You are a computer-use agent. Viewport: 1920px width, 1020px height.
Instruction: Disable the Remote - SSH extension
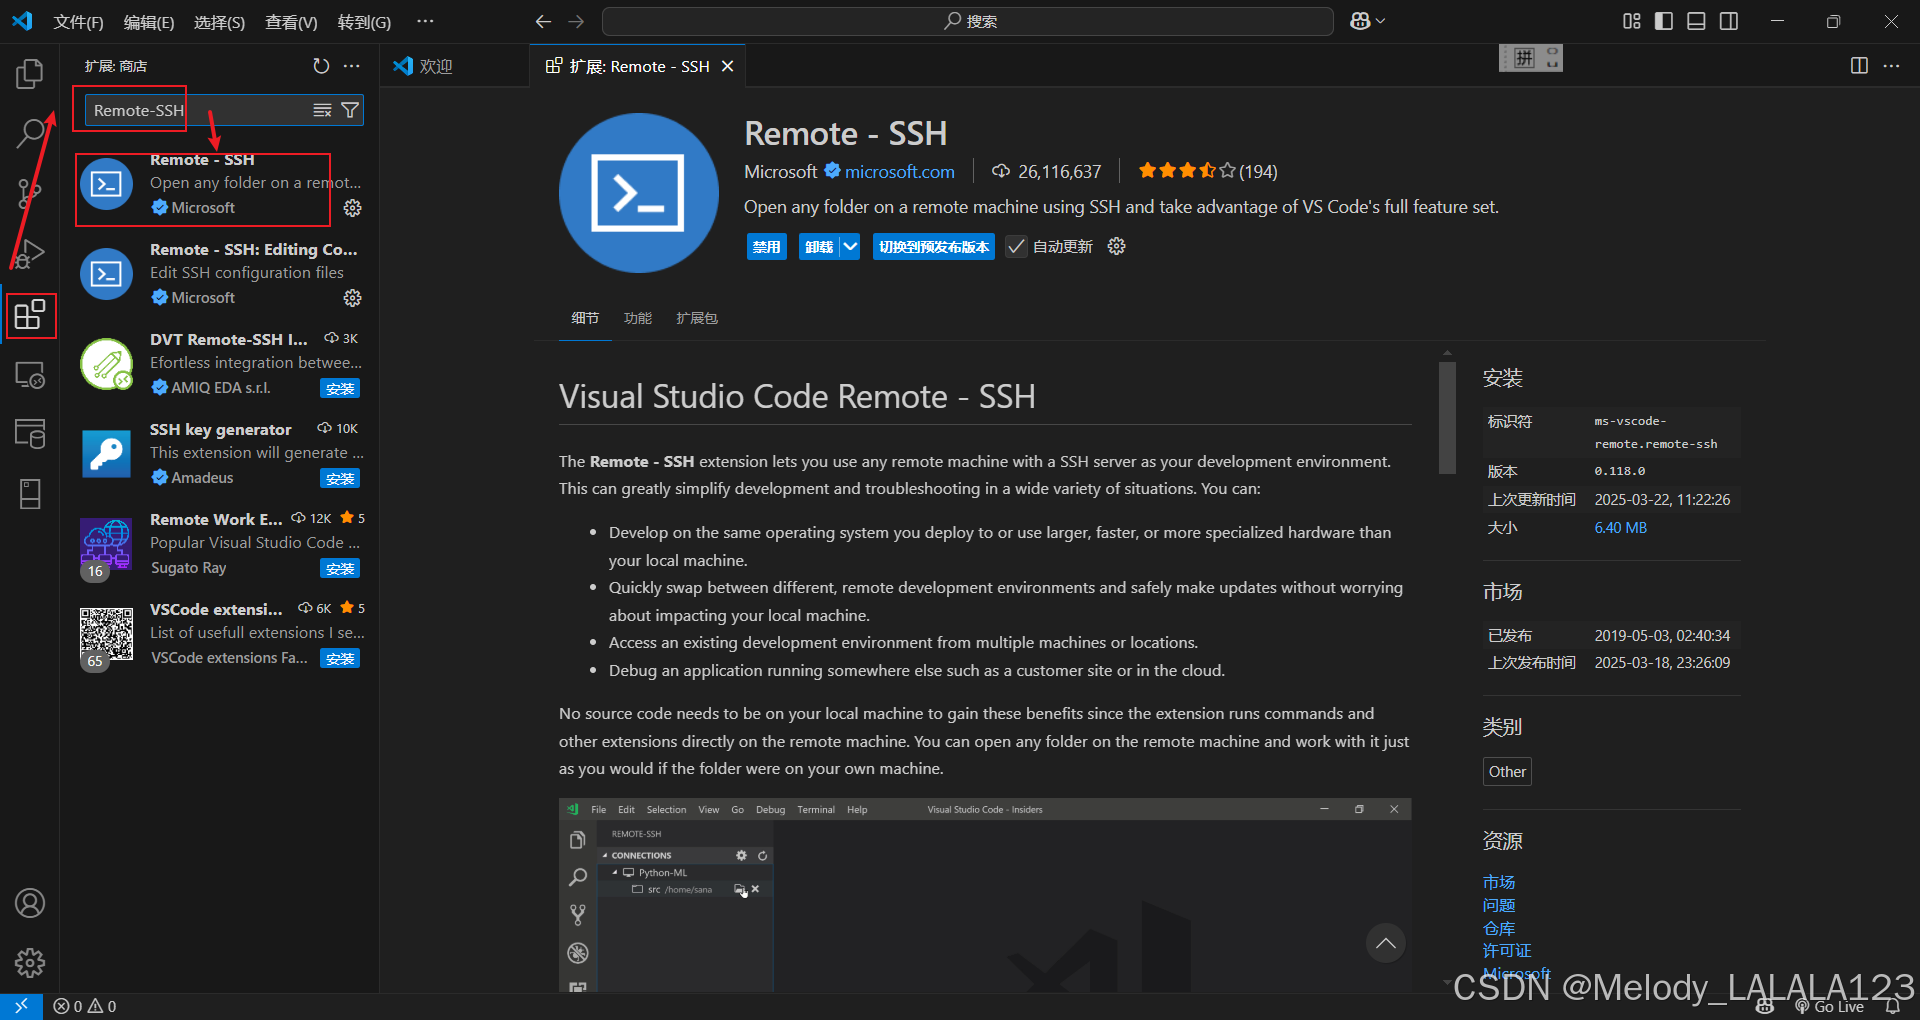[767, 246]
